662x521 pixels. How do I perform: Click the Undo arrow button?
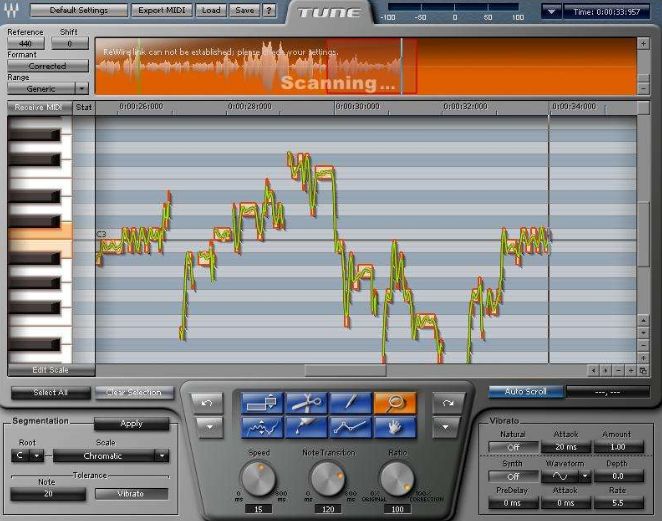coord(207,403)
